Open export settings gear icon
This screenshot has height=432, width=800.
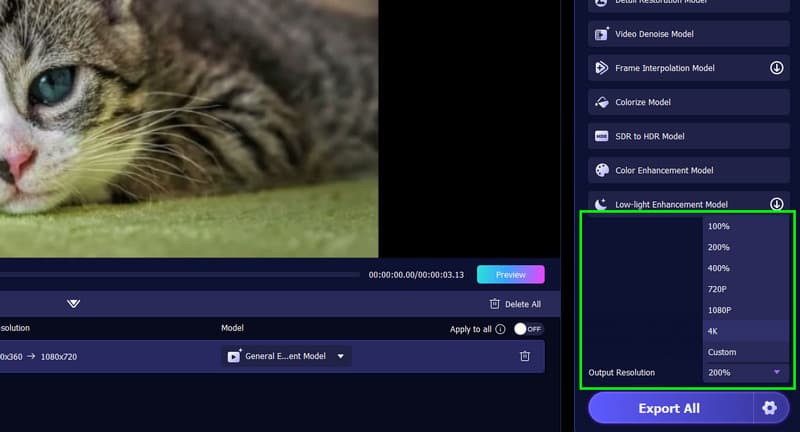[769, 408]
